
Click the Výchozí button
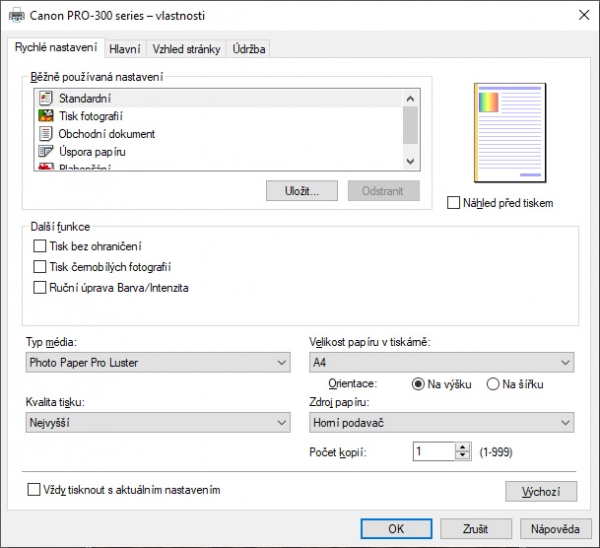click(x=541, y=491)
